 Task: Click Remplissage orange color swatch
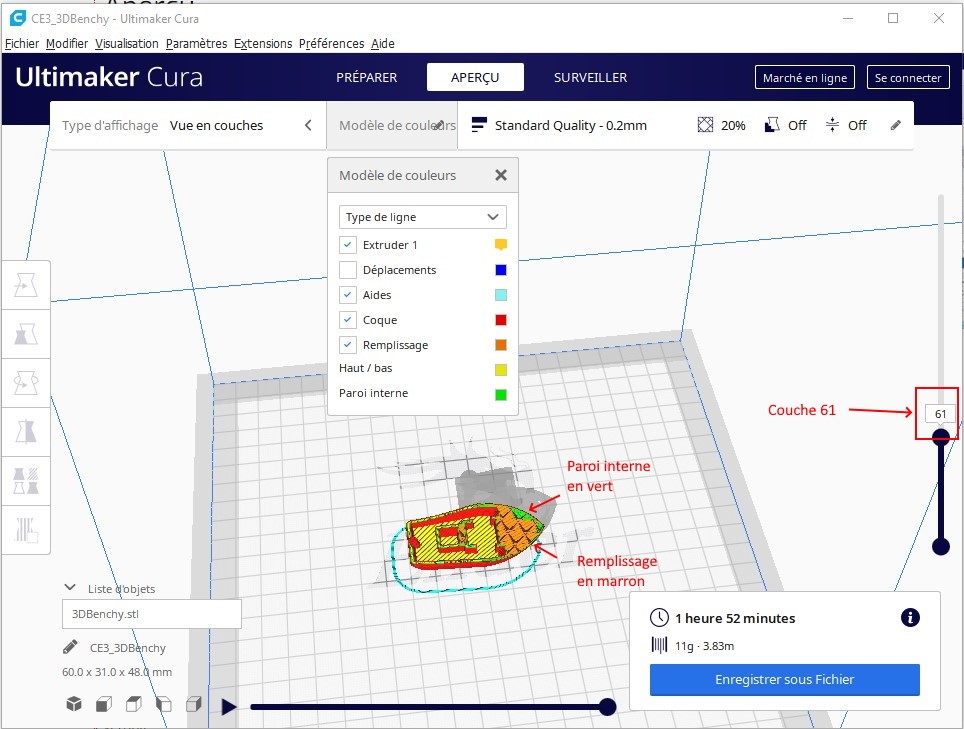click(x=500, y=345)
